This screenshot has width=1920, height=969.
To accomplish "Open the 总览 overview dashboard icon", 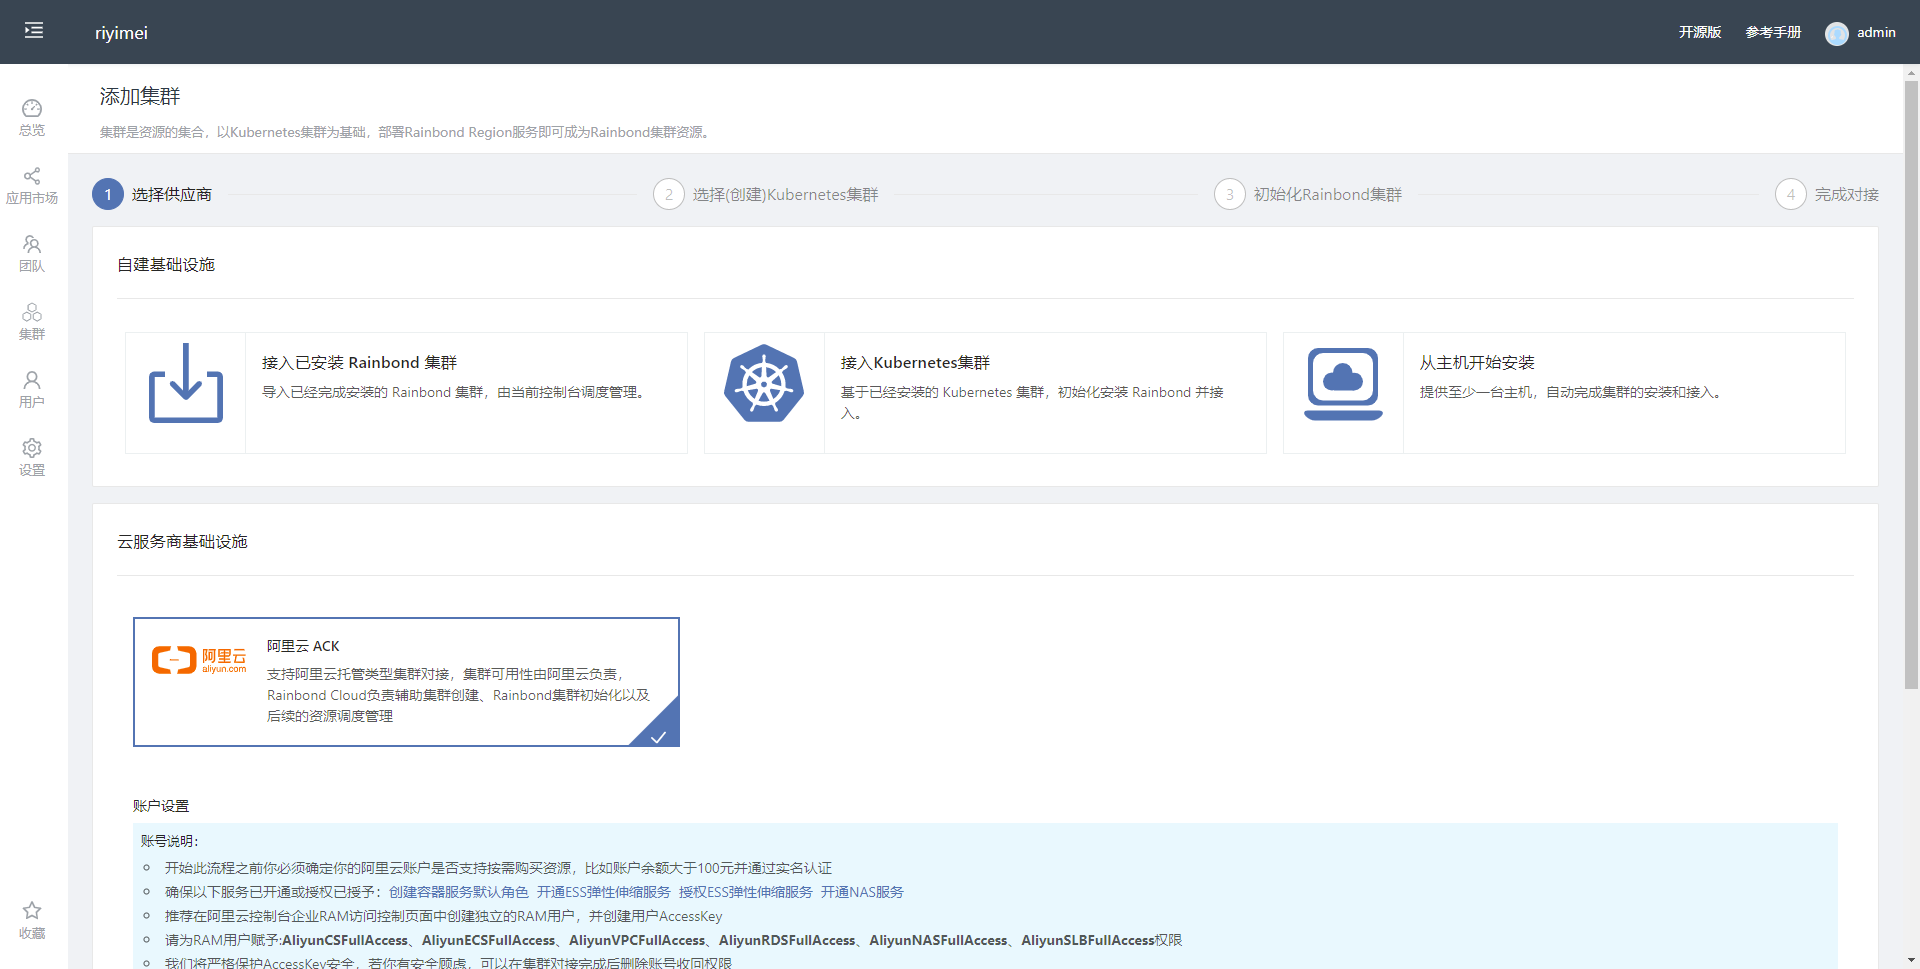I will [x=32, y=108].
